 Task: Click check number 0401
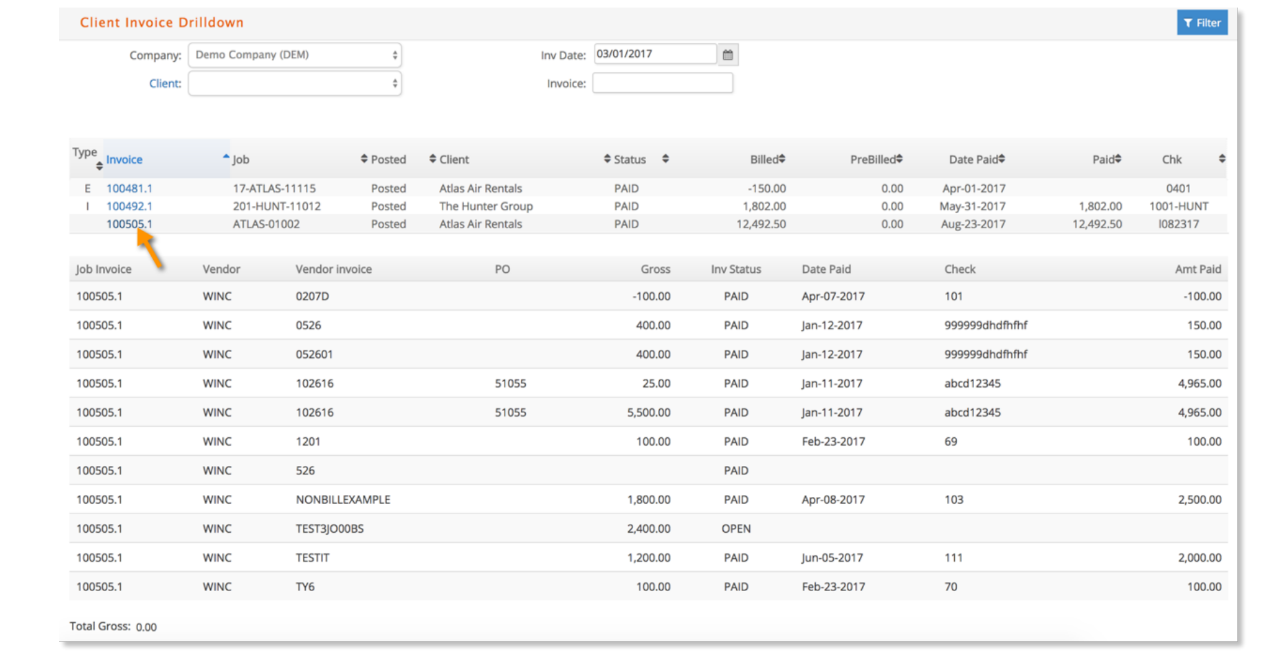point(1178,188)
